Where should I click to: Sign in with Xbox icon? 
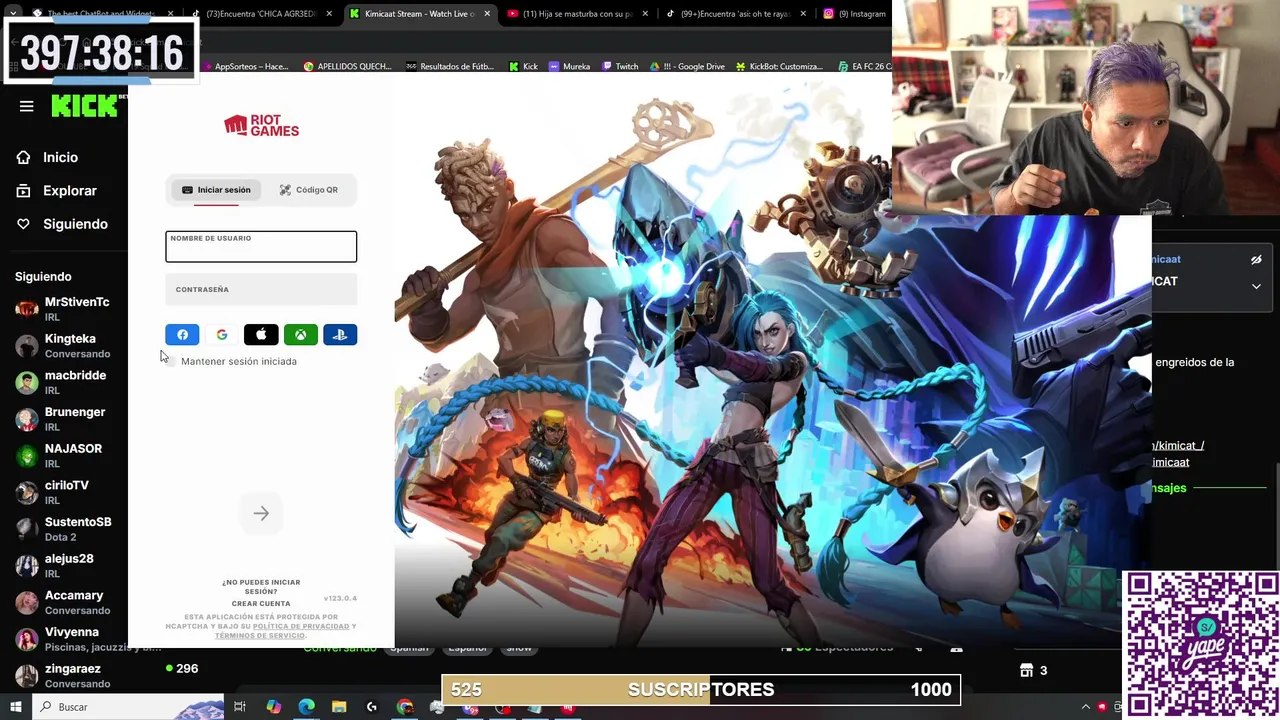click(300, 335)
